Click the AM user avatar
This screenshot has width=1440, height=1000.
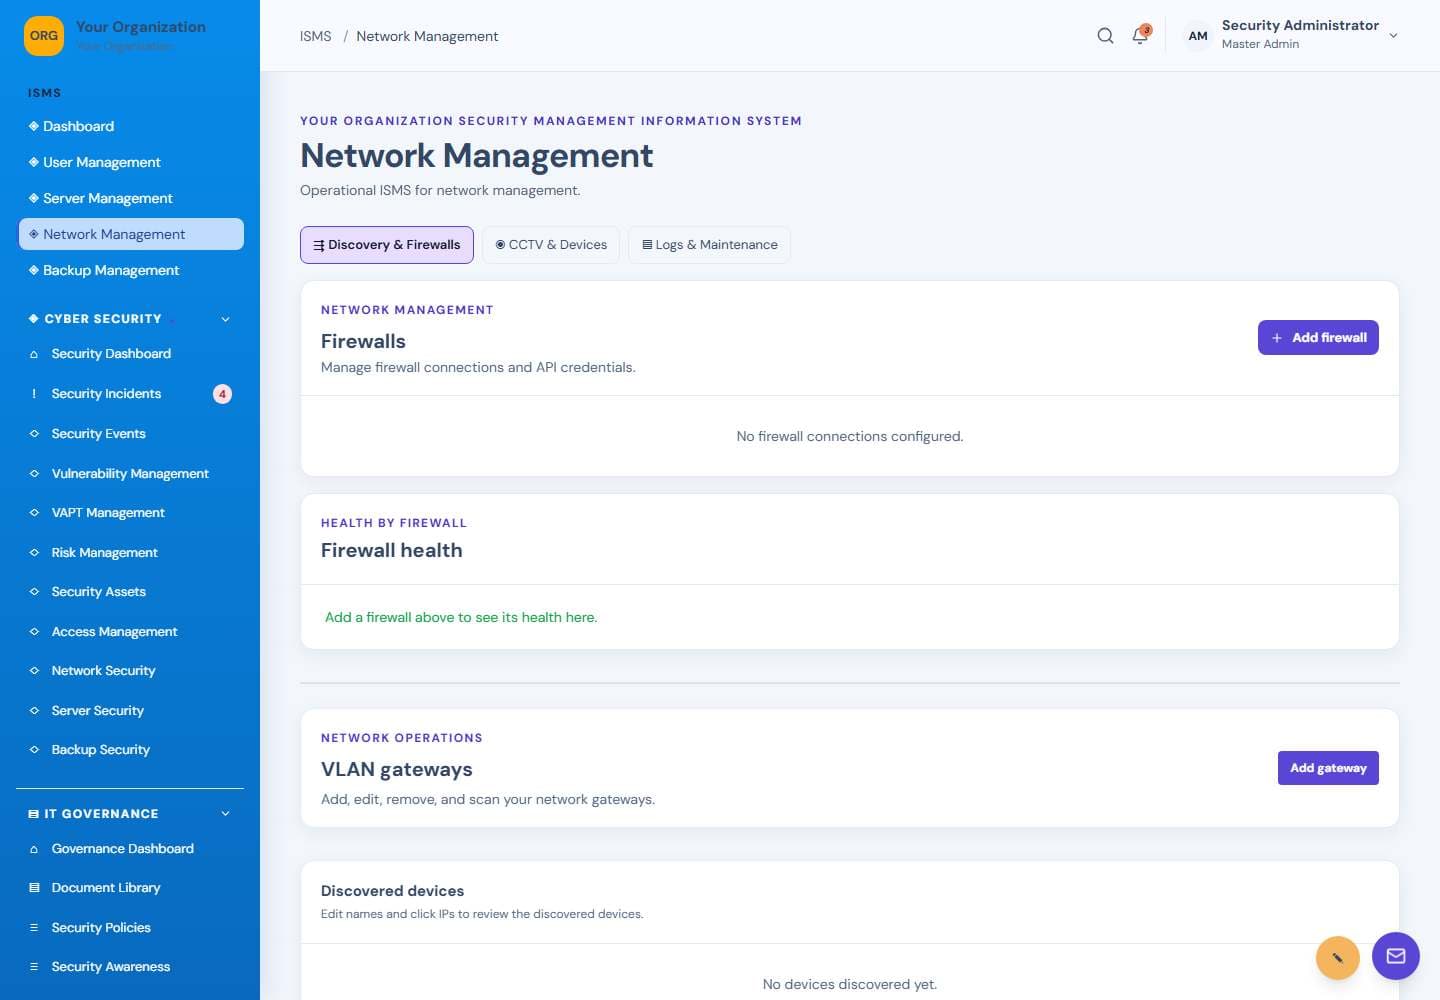click(1198, 36)
